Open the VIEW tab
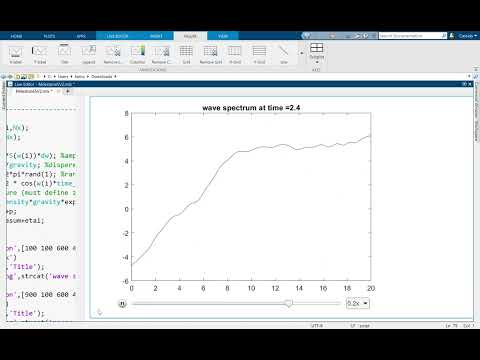The height and width of the screenshot is (360, 480). click(223, 36)
